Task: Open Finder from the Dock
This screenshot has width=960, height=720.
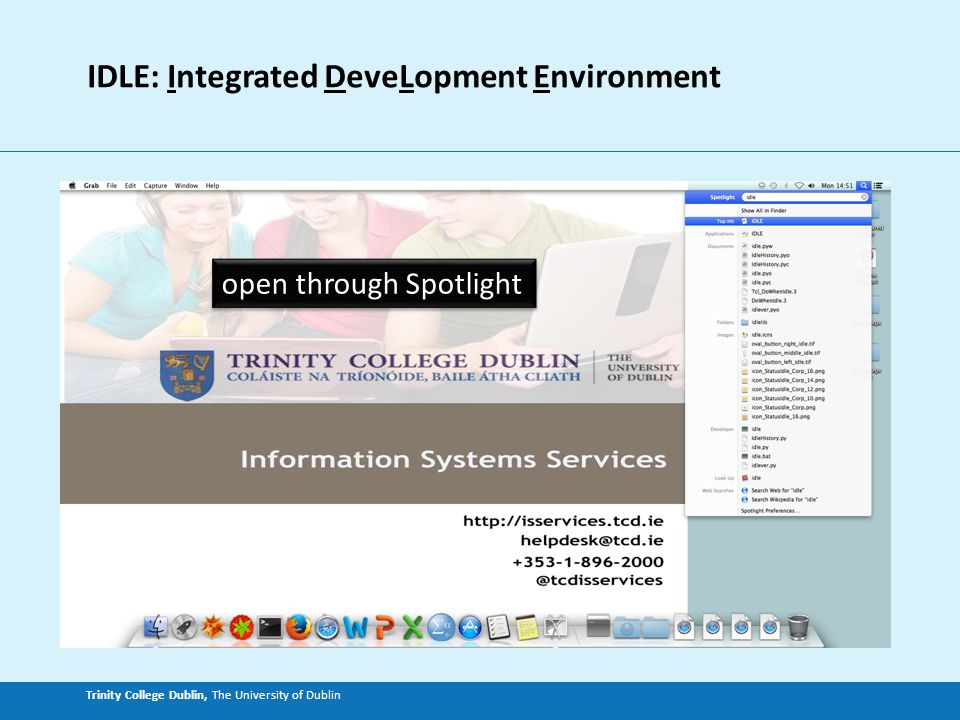Action: pos(156,627)
